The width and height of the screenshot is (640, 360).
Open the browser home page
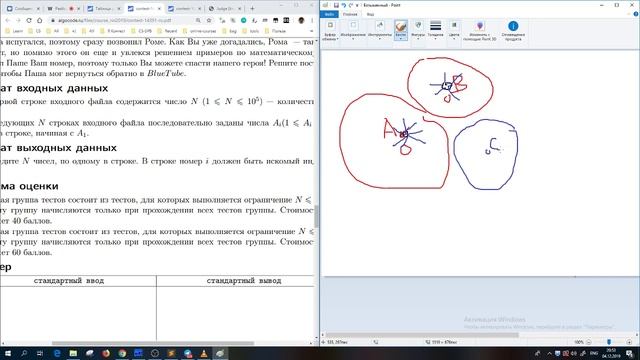39,20
